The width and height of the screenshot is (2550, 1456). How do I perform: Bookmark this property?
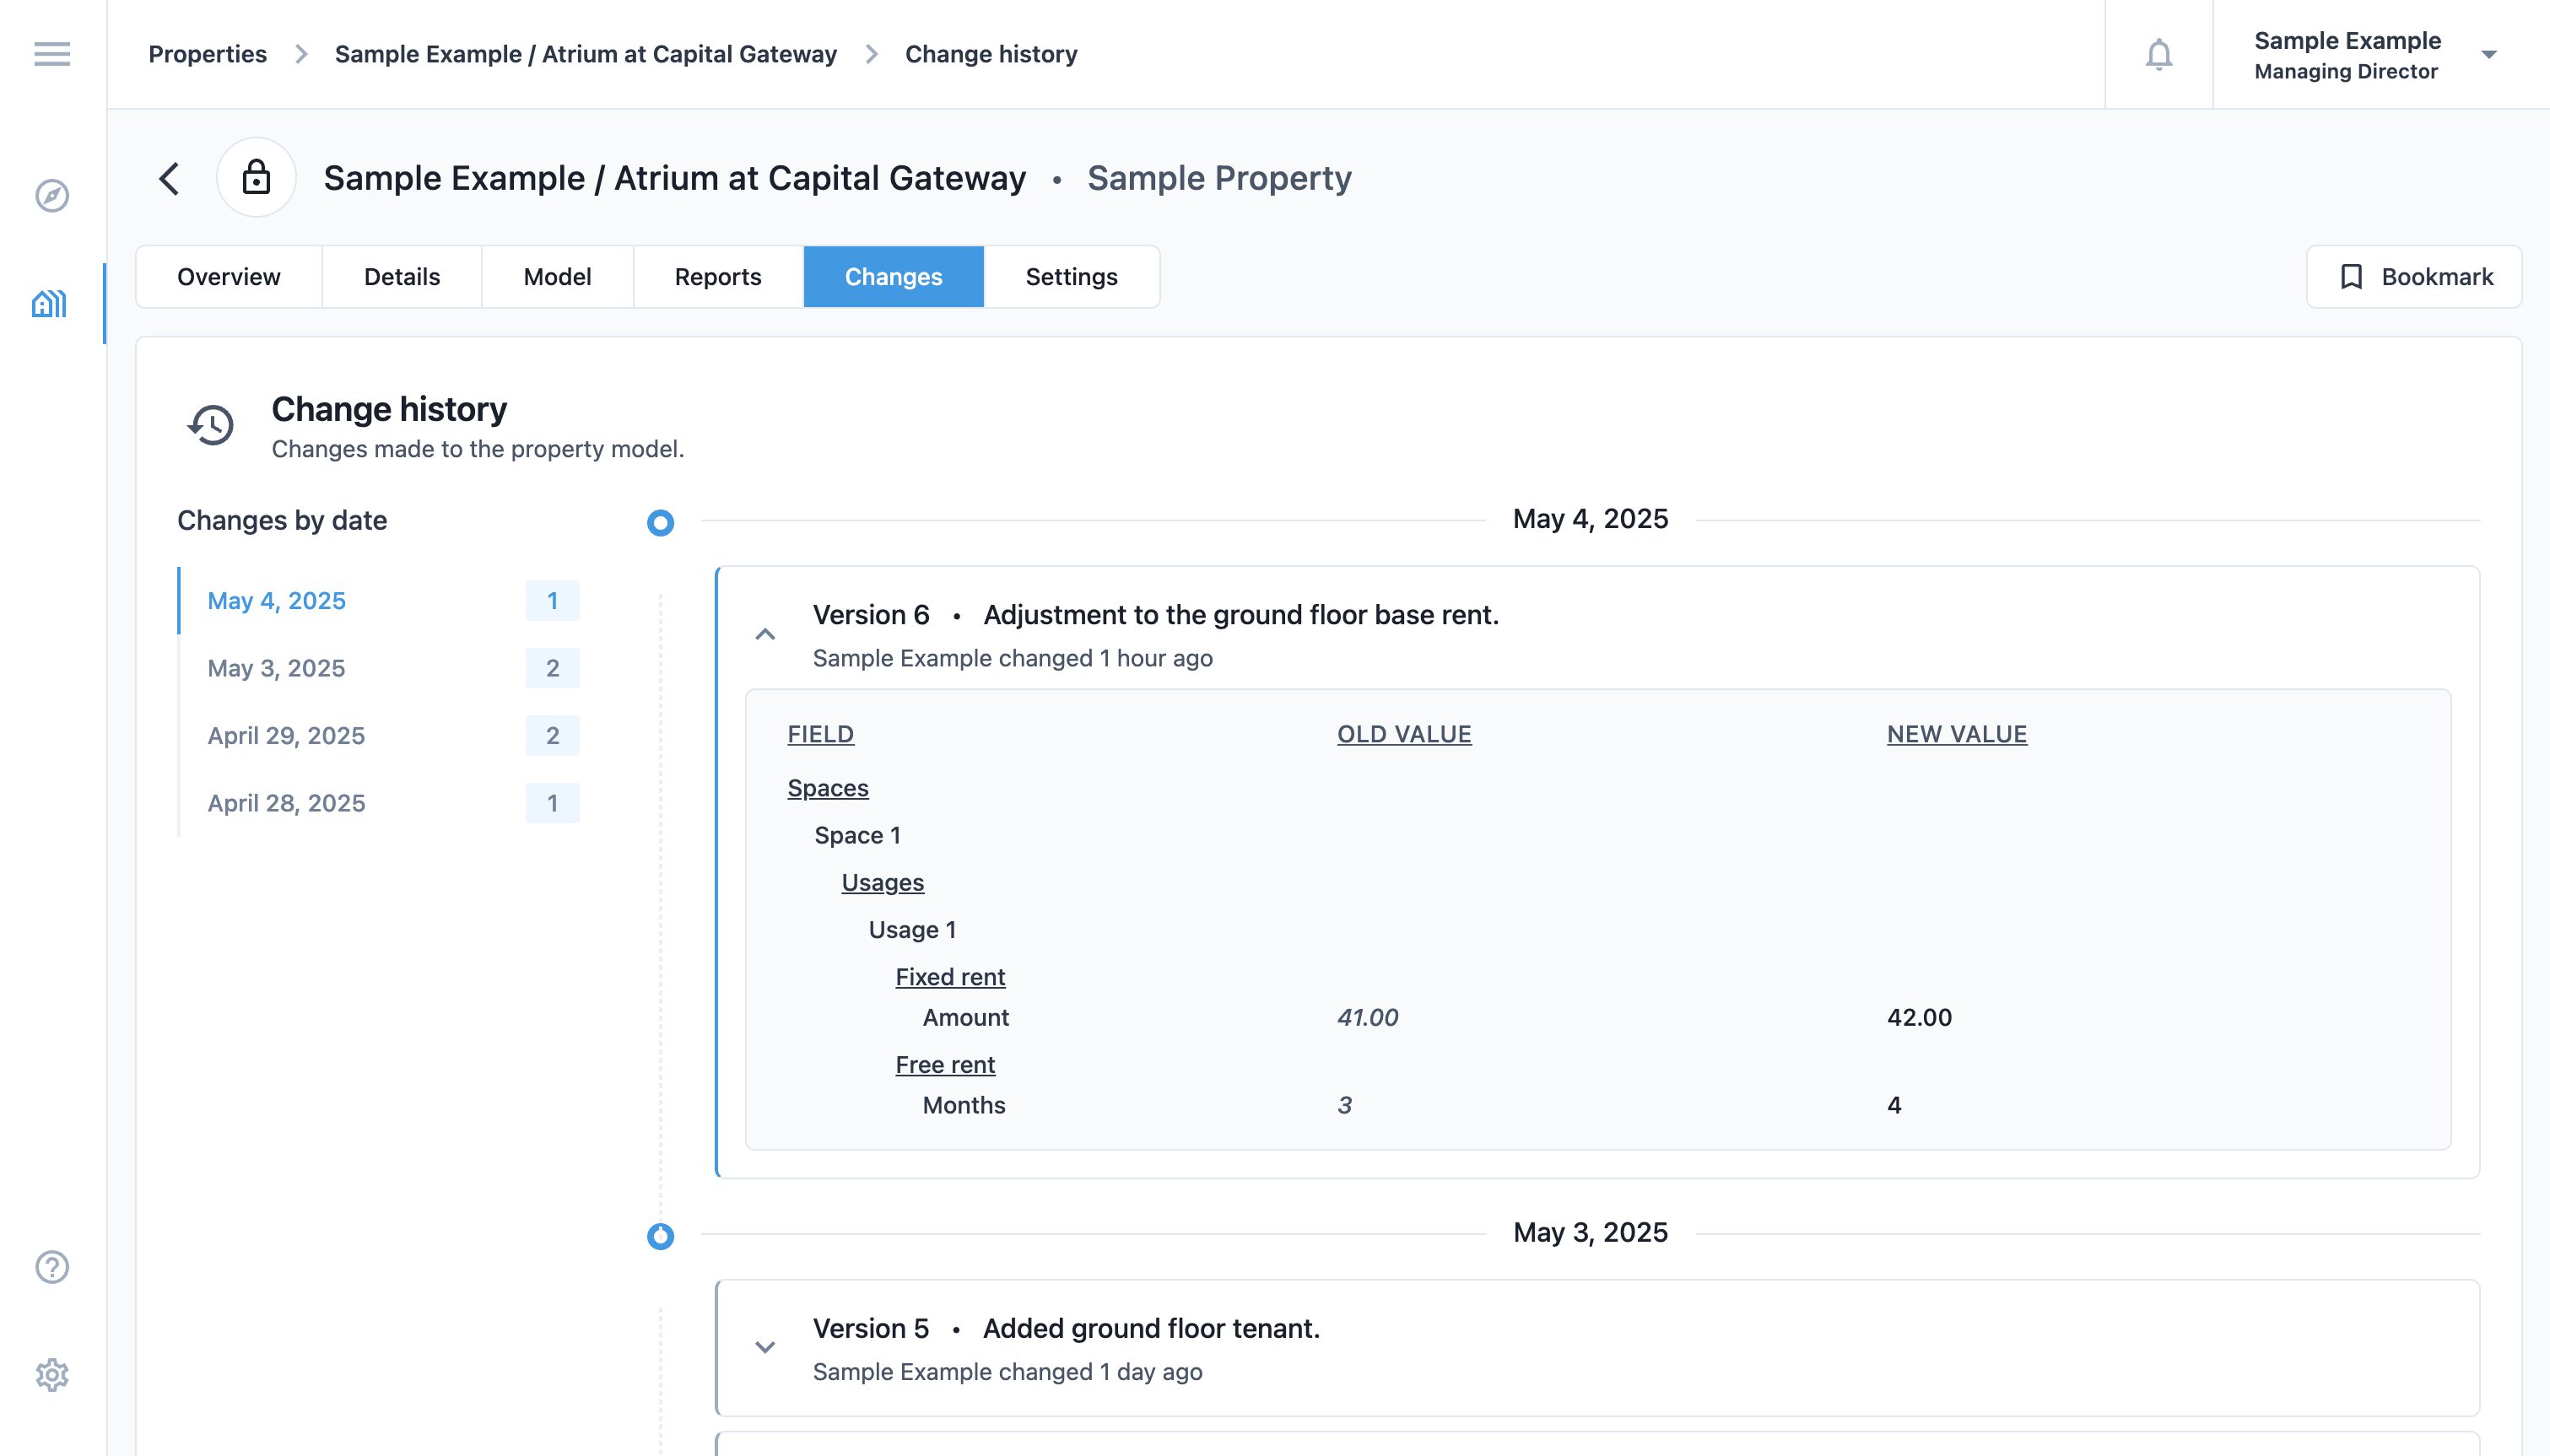pos(2414,277)
